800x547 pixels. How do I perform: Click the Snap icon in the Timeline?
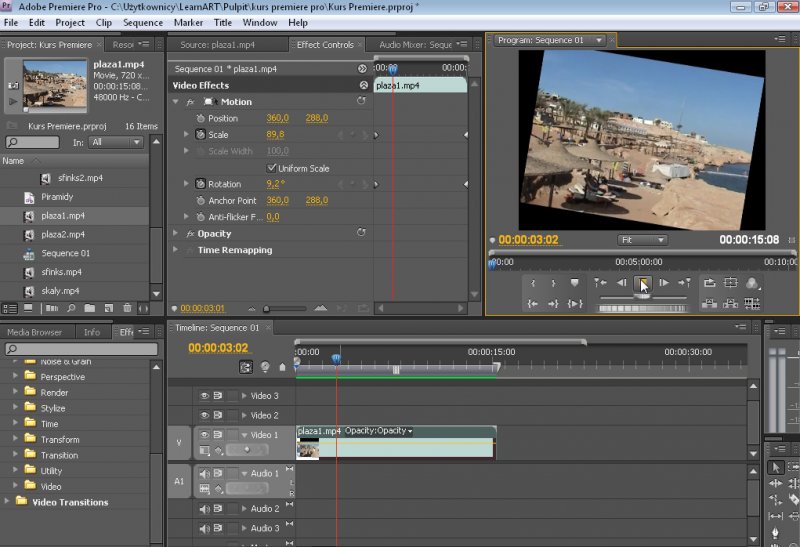pos(246,367)
